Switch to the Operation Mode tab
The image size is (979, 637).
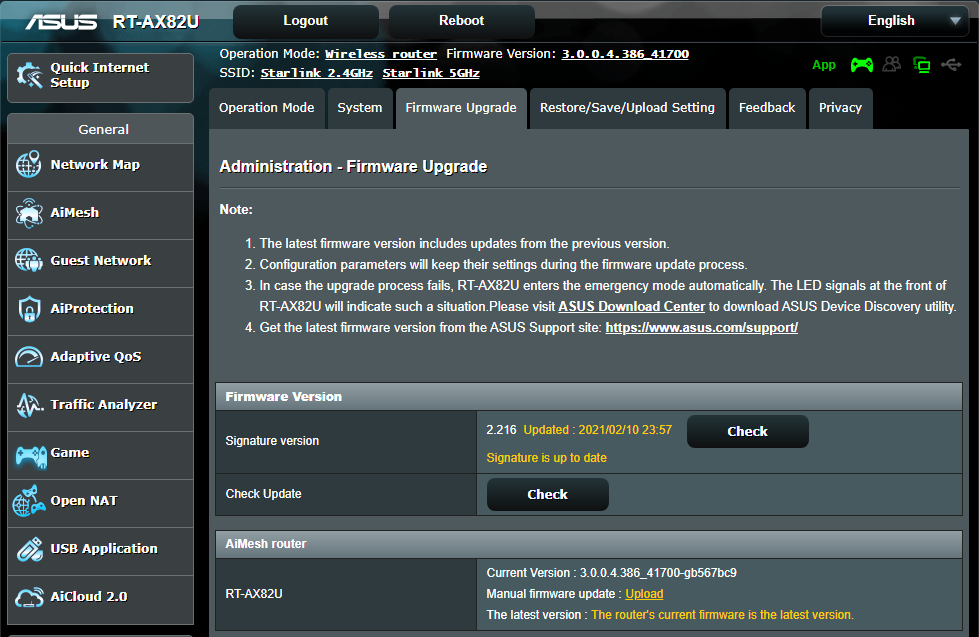pyautogui.click(x=267, y=108)
